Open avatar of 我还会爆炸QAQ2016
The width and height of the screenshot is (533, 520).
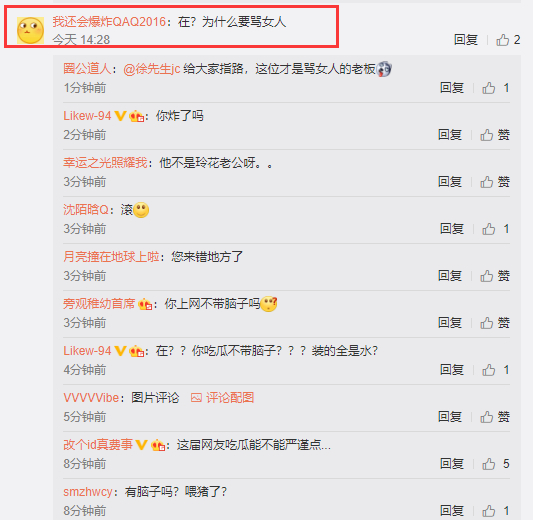click(x=30, y=31)
